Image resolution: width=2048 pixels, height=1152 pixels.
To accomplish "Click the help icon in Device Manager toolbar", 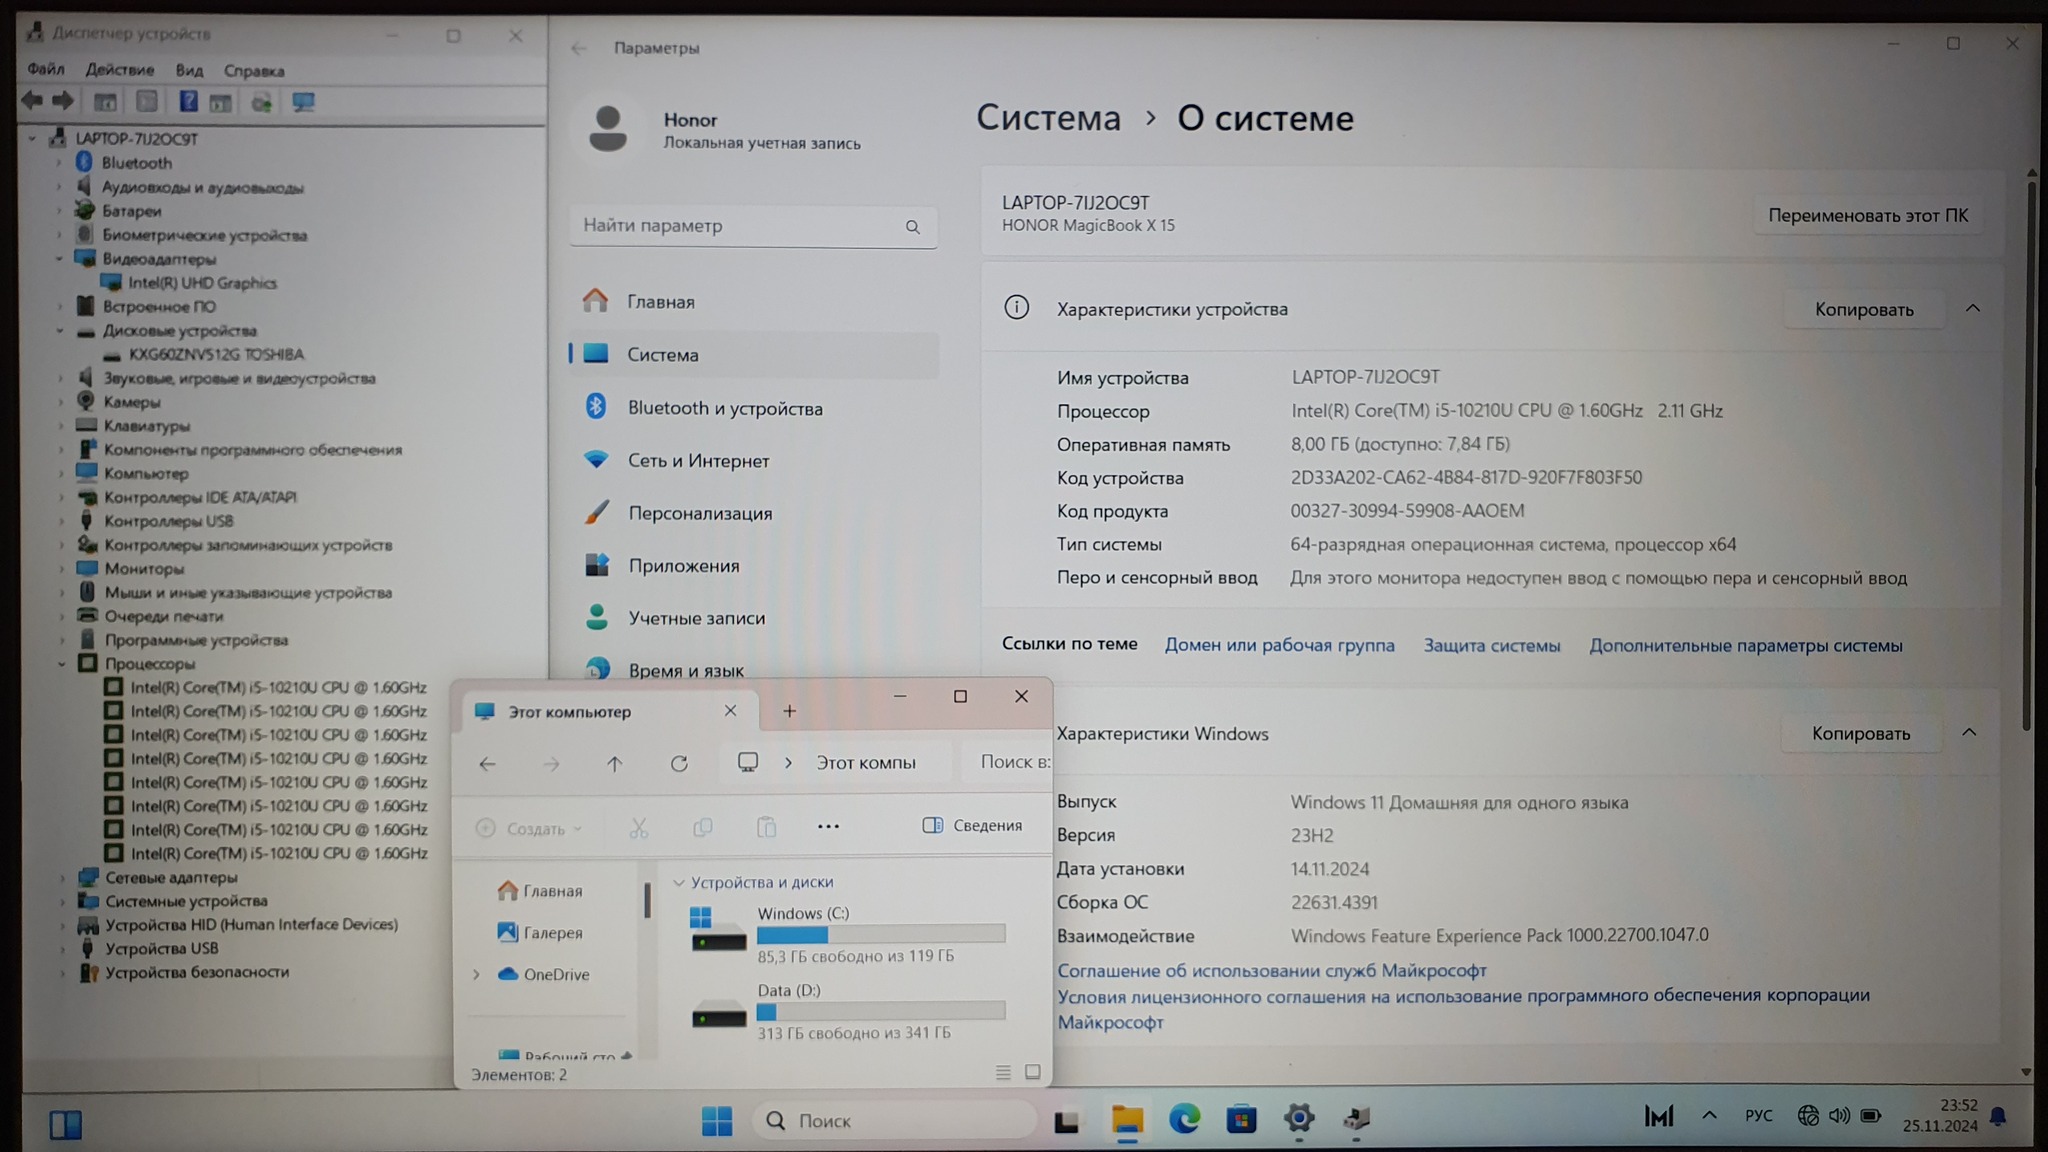I will tap(188, 102).
